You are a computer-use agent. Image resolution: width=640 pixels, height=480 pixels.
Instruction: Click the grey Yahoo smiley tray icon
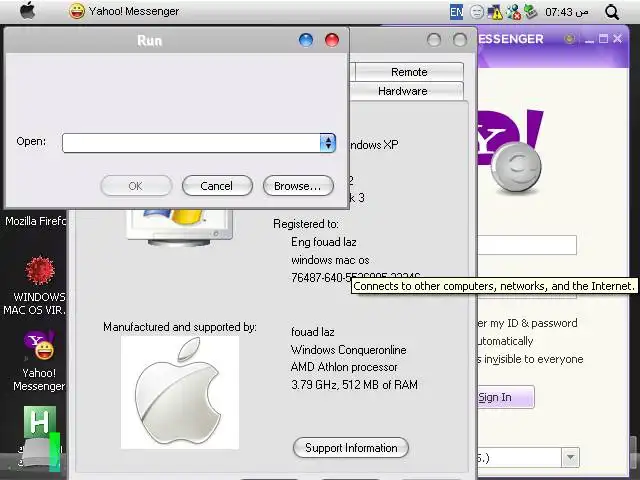click(x=476, y=12)
